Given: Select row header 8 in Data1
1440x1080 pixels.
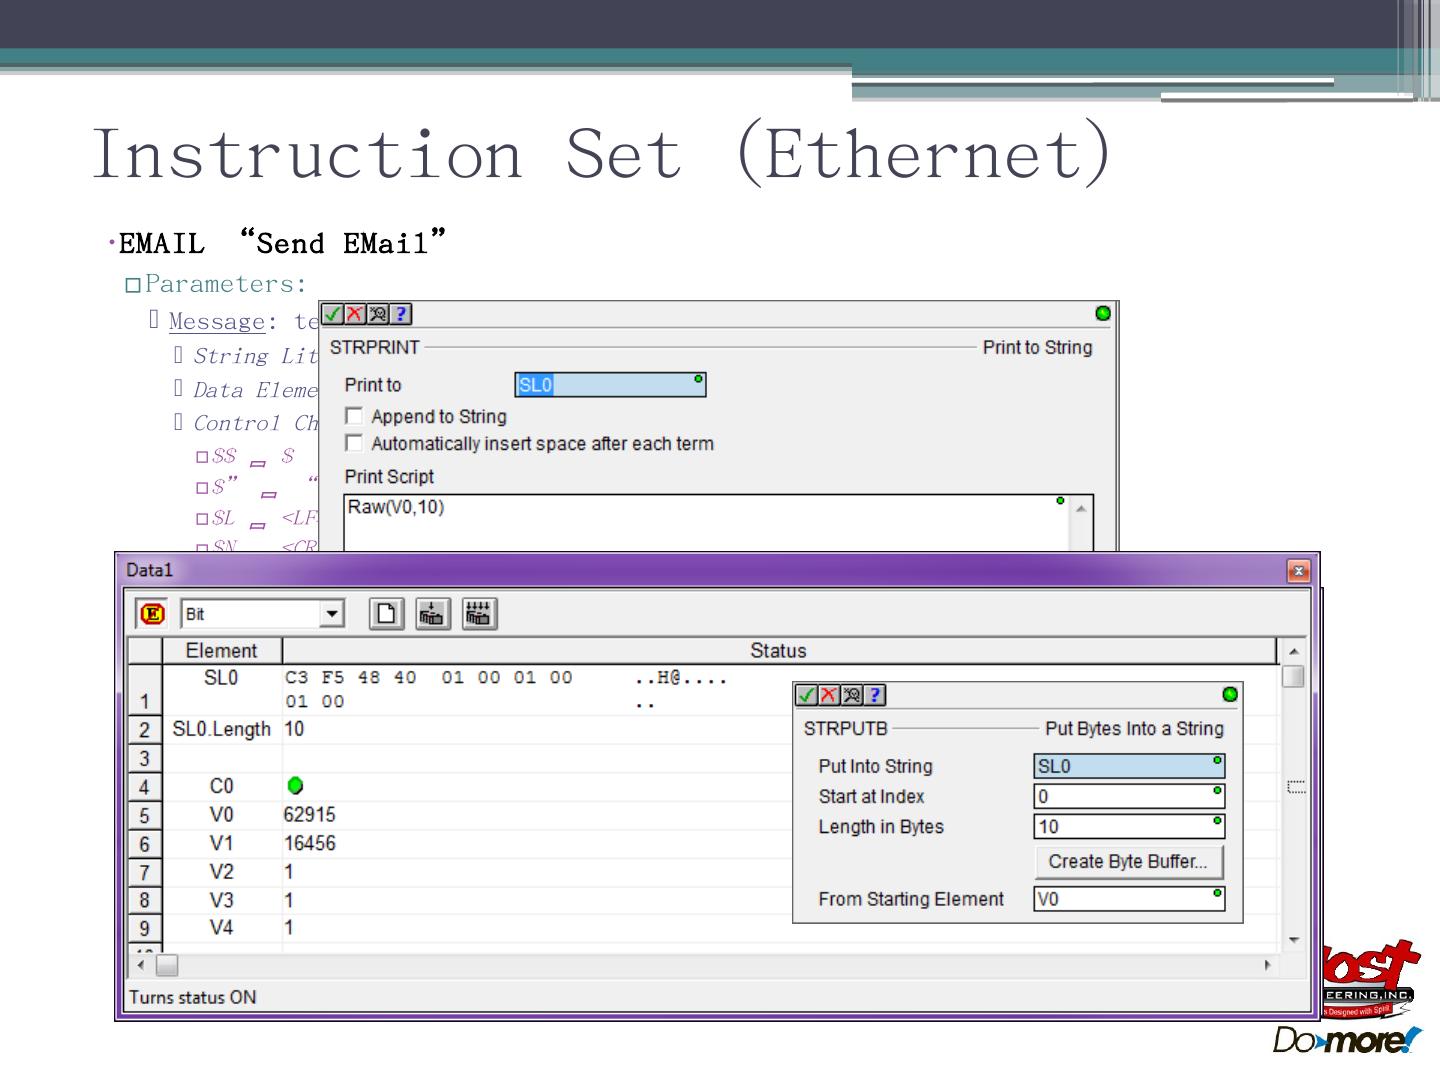Looking at the screenshot, I should pyautogui.click(x=145, y=901).
